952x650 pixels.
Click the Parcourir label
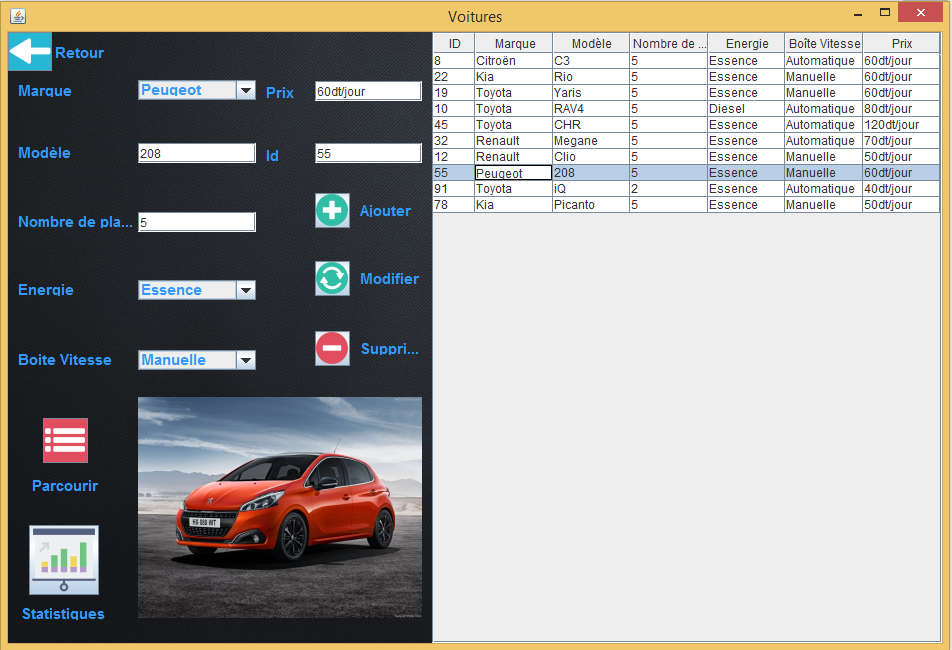[65, 486]
